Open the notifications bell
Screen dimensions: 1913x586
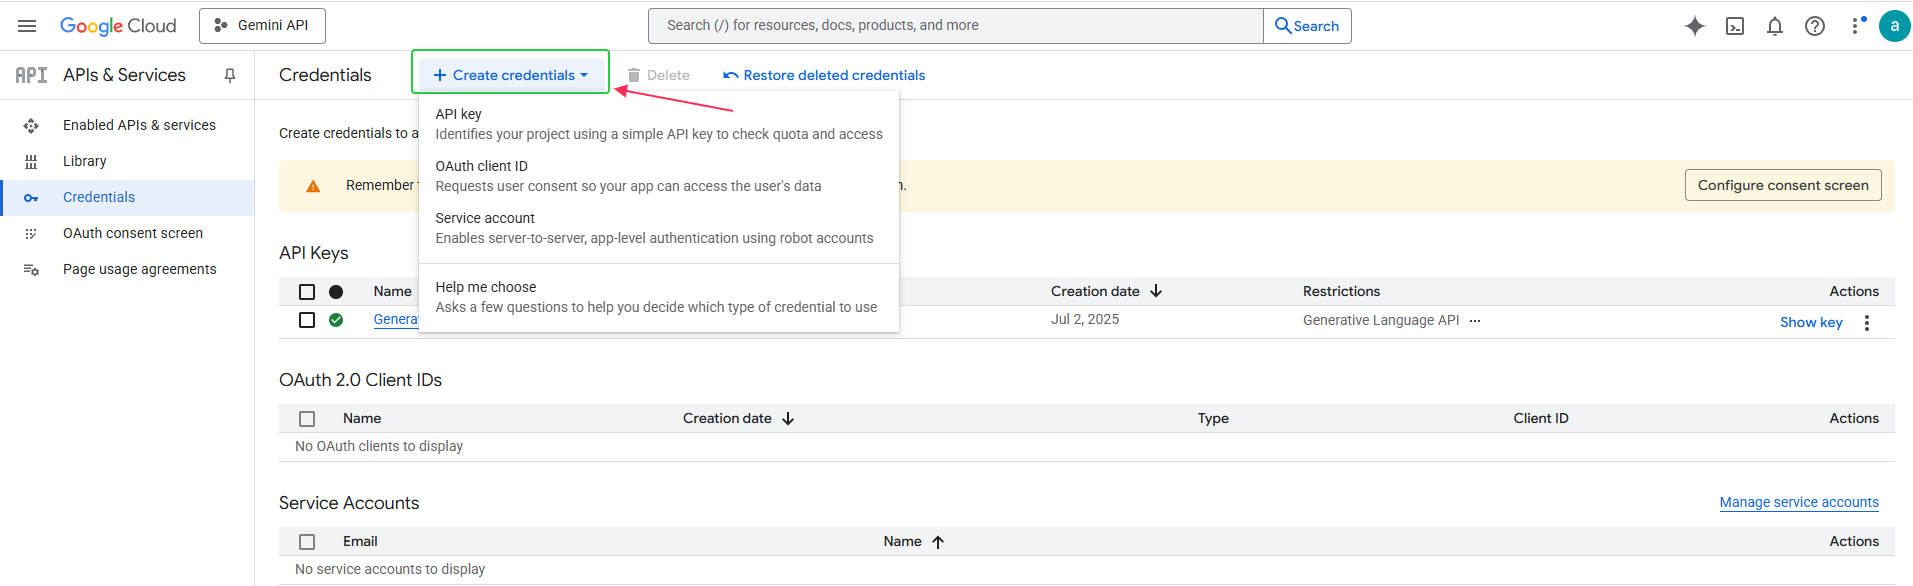(x=1775, y=26)
